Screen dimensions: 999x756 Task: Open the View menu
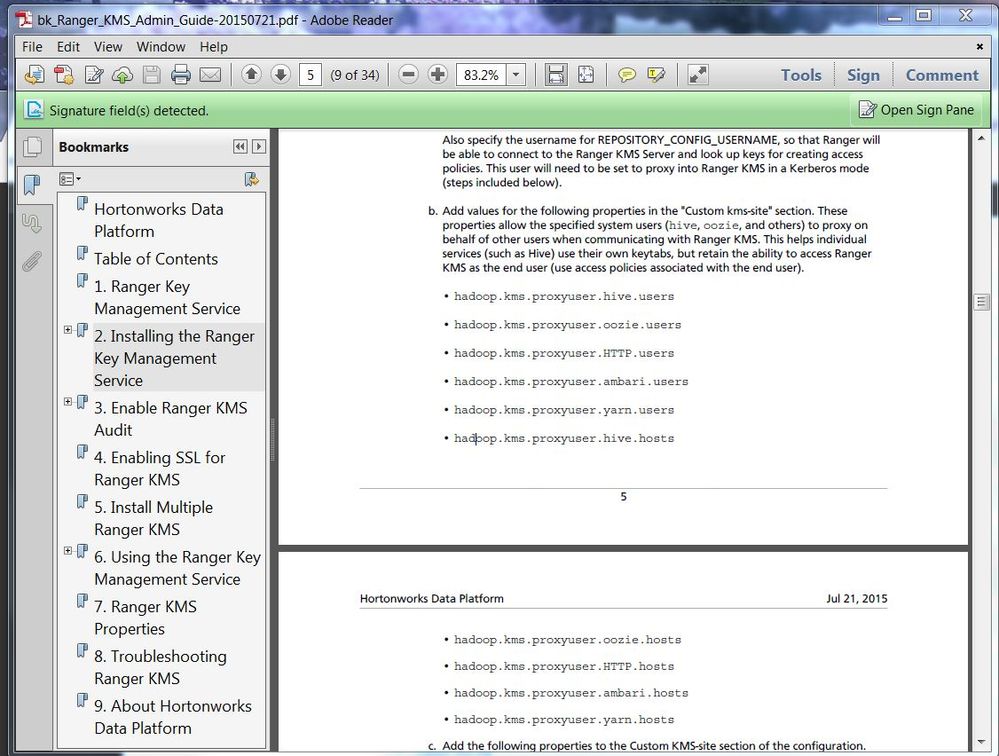tap(108, 46)
